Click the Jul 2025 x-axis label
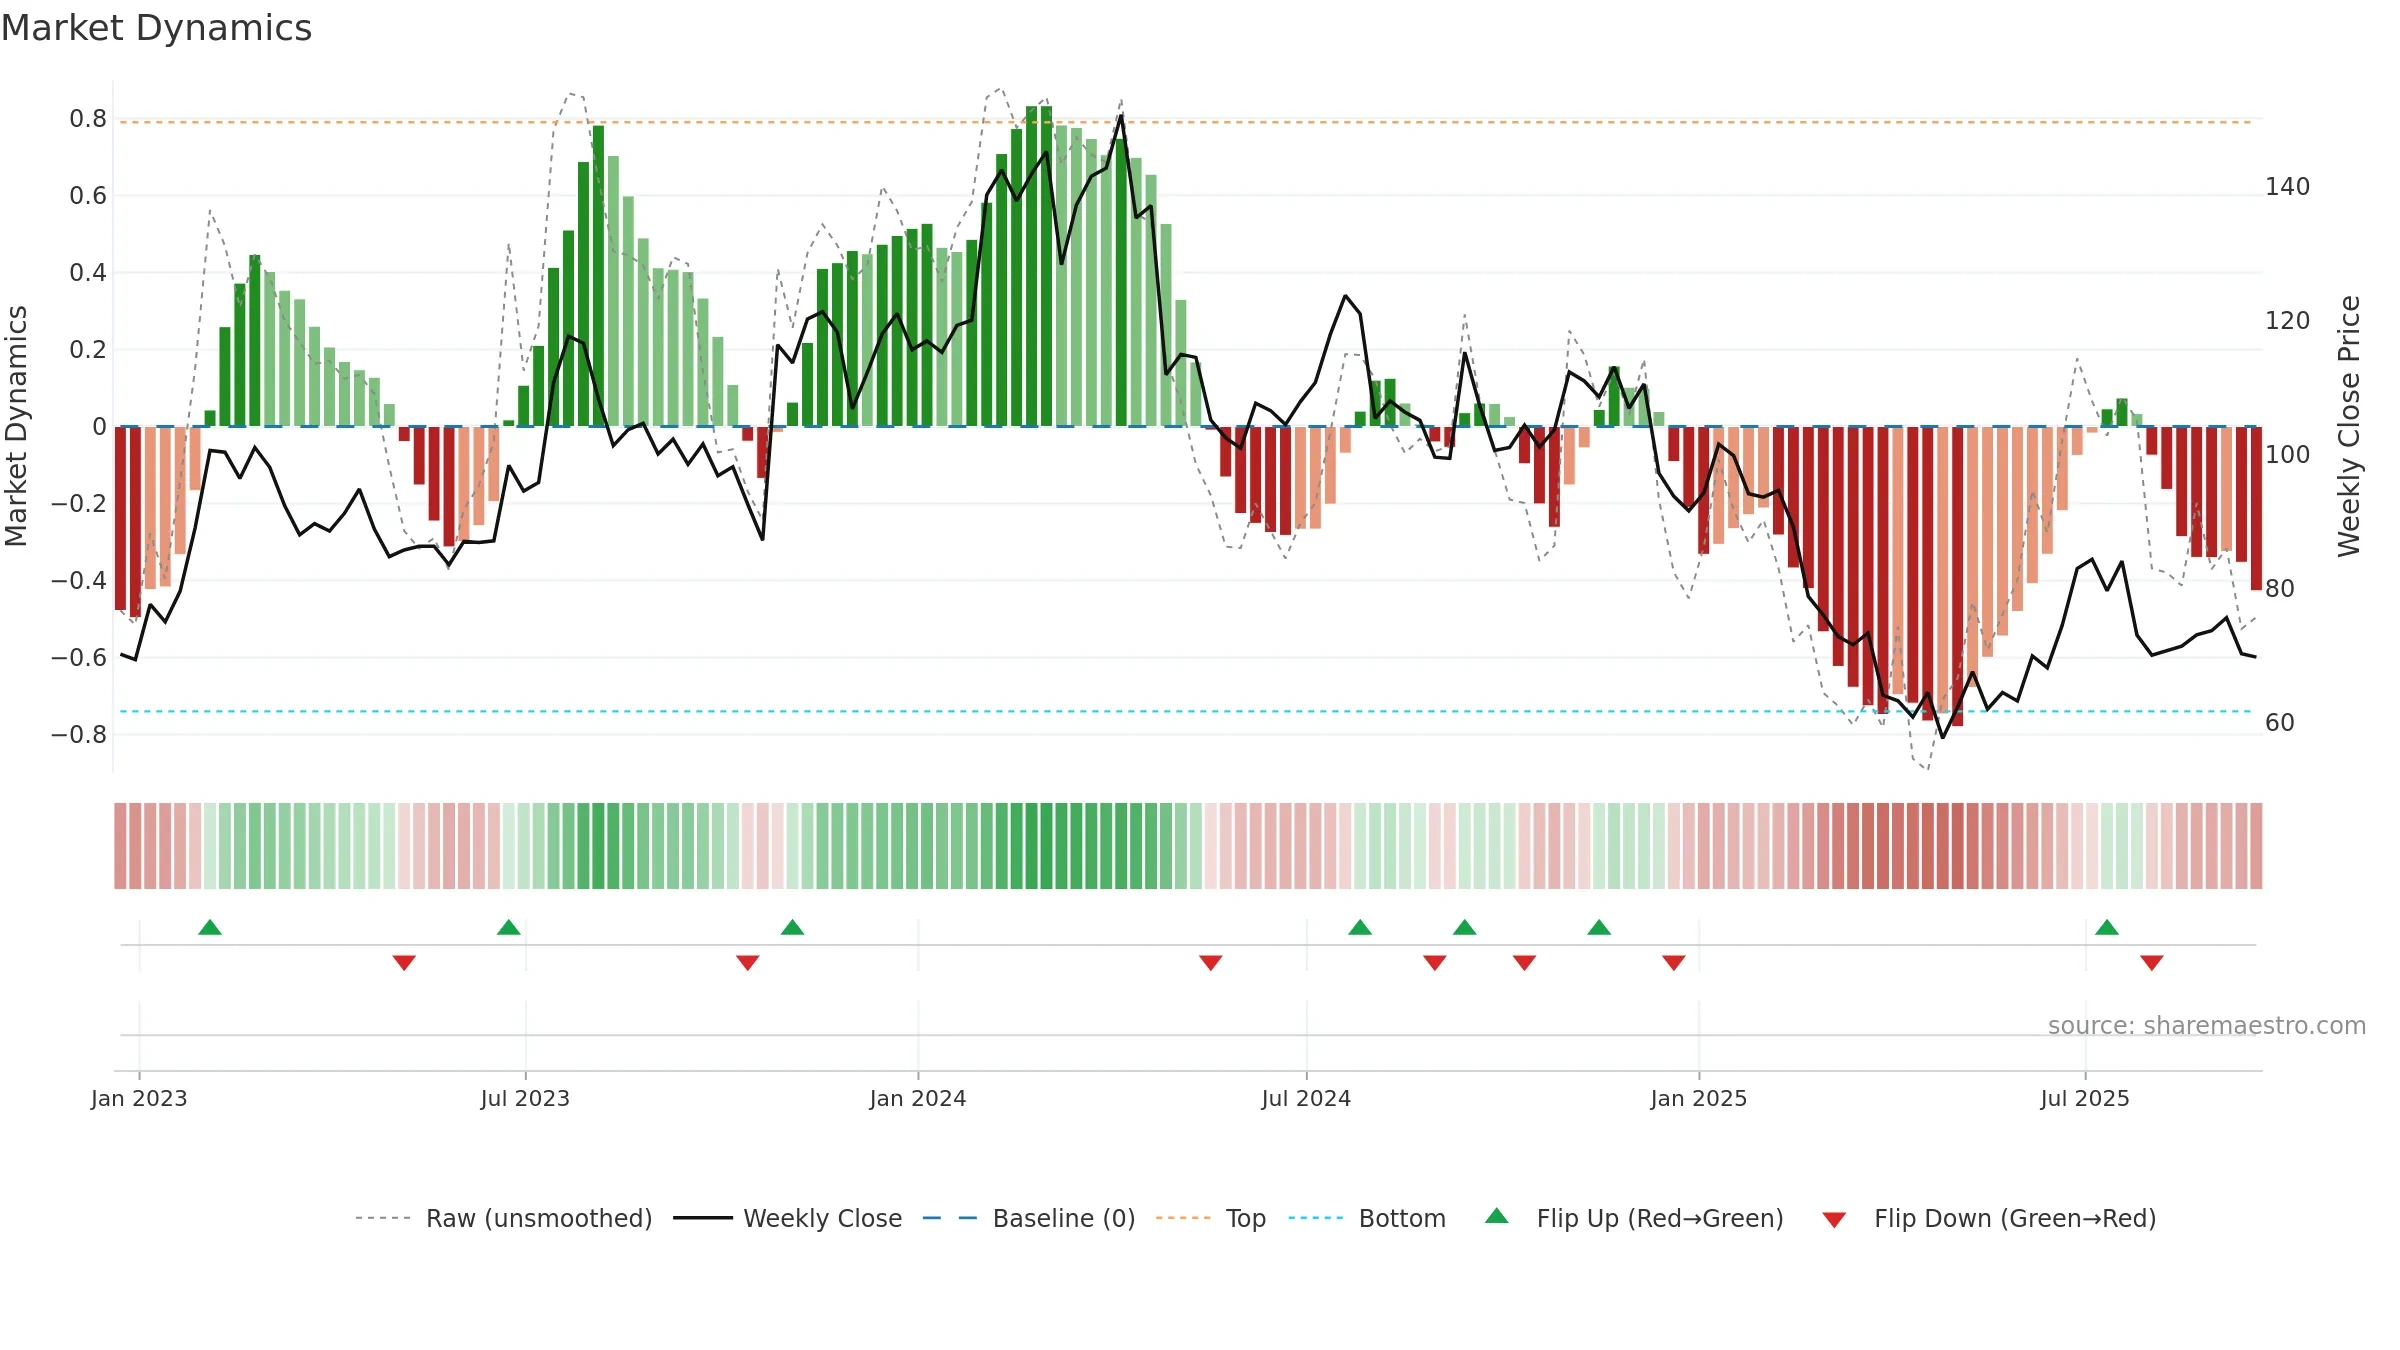This screenshot has width=2400, height=1350. point(2085,1098)
